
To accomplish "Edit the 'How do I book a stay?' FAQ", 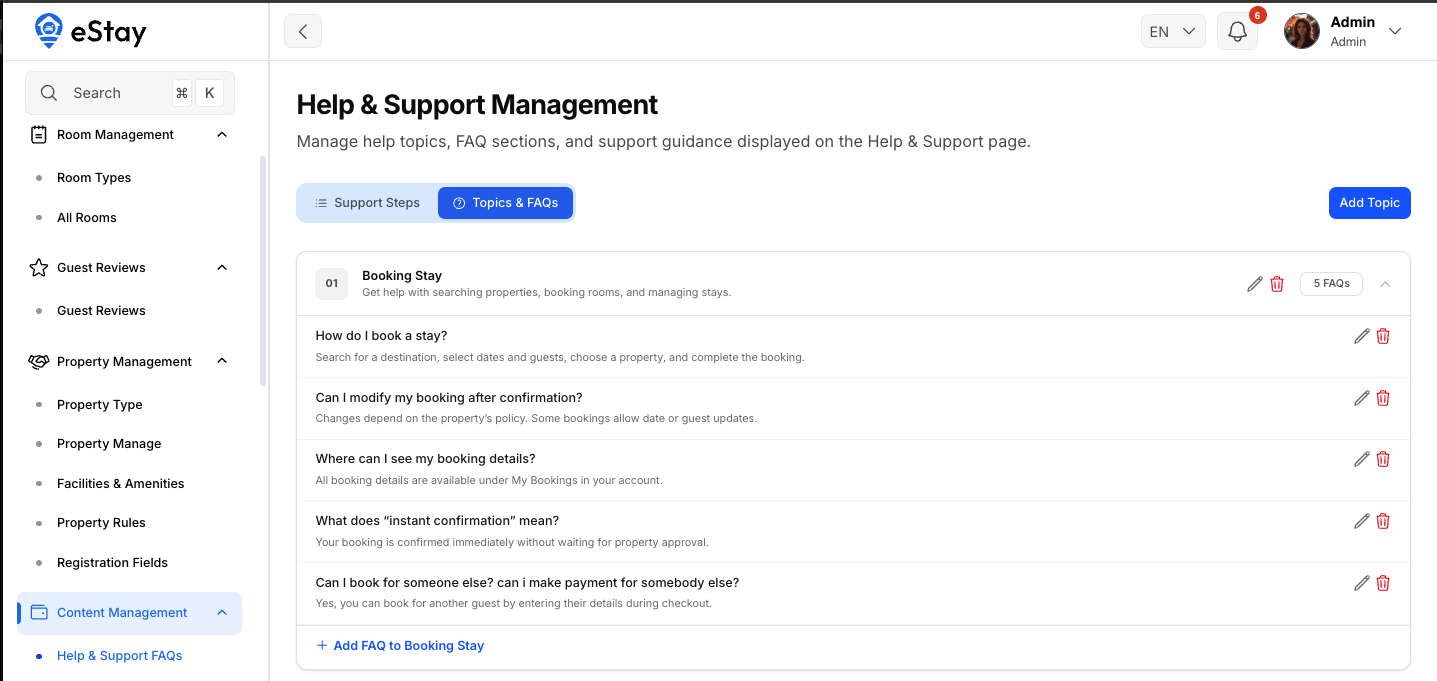I will [1361, 336].
